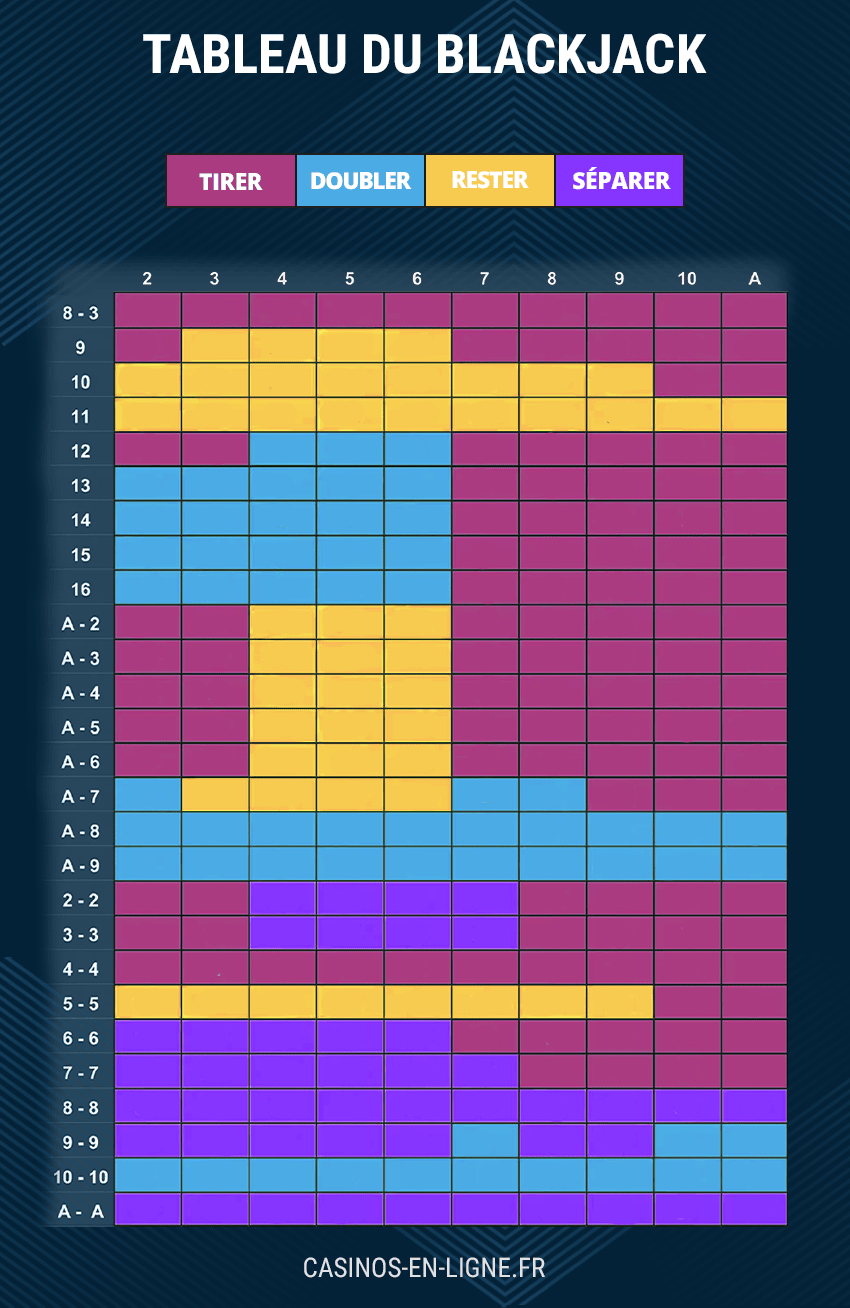
Task: Click the dealer column header 2
Action: (148, 279)
